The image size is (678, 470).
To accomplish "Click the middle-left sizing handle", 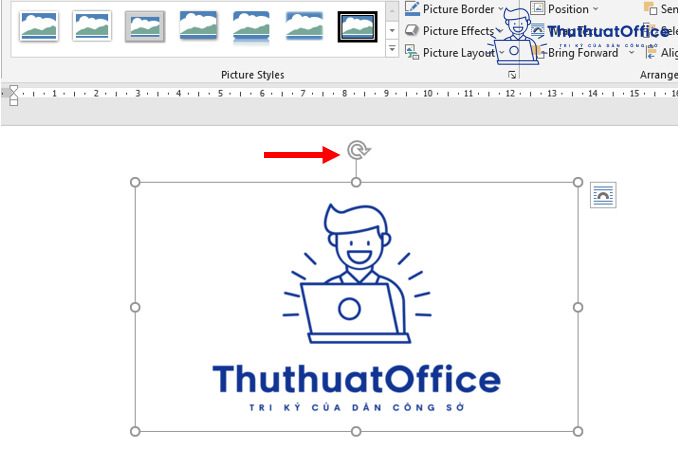I will [135, 307].
